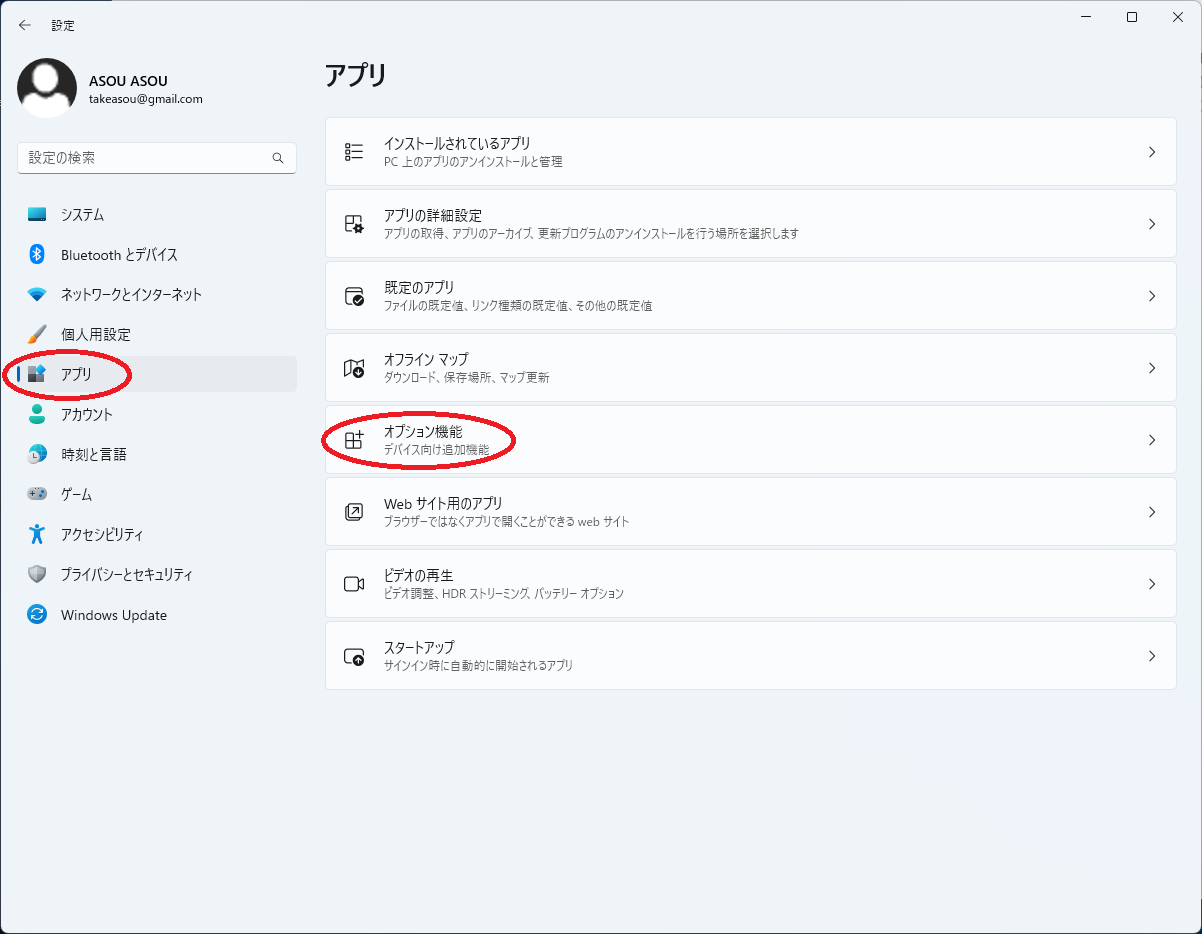Expand the インストールされているアプリ row chevron

click(x=1152, y=151)
